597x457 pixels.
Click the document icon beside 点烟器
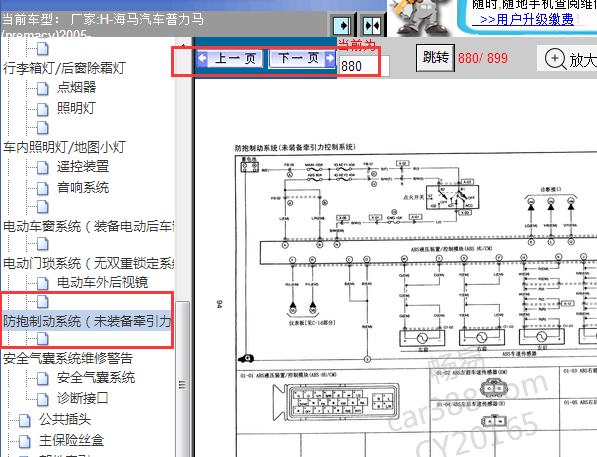pos(43,88)
